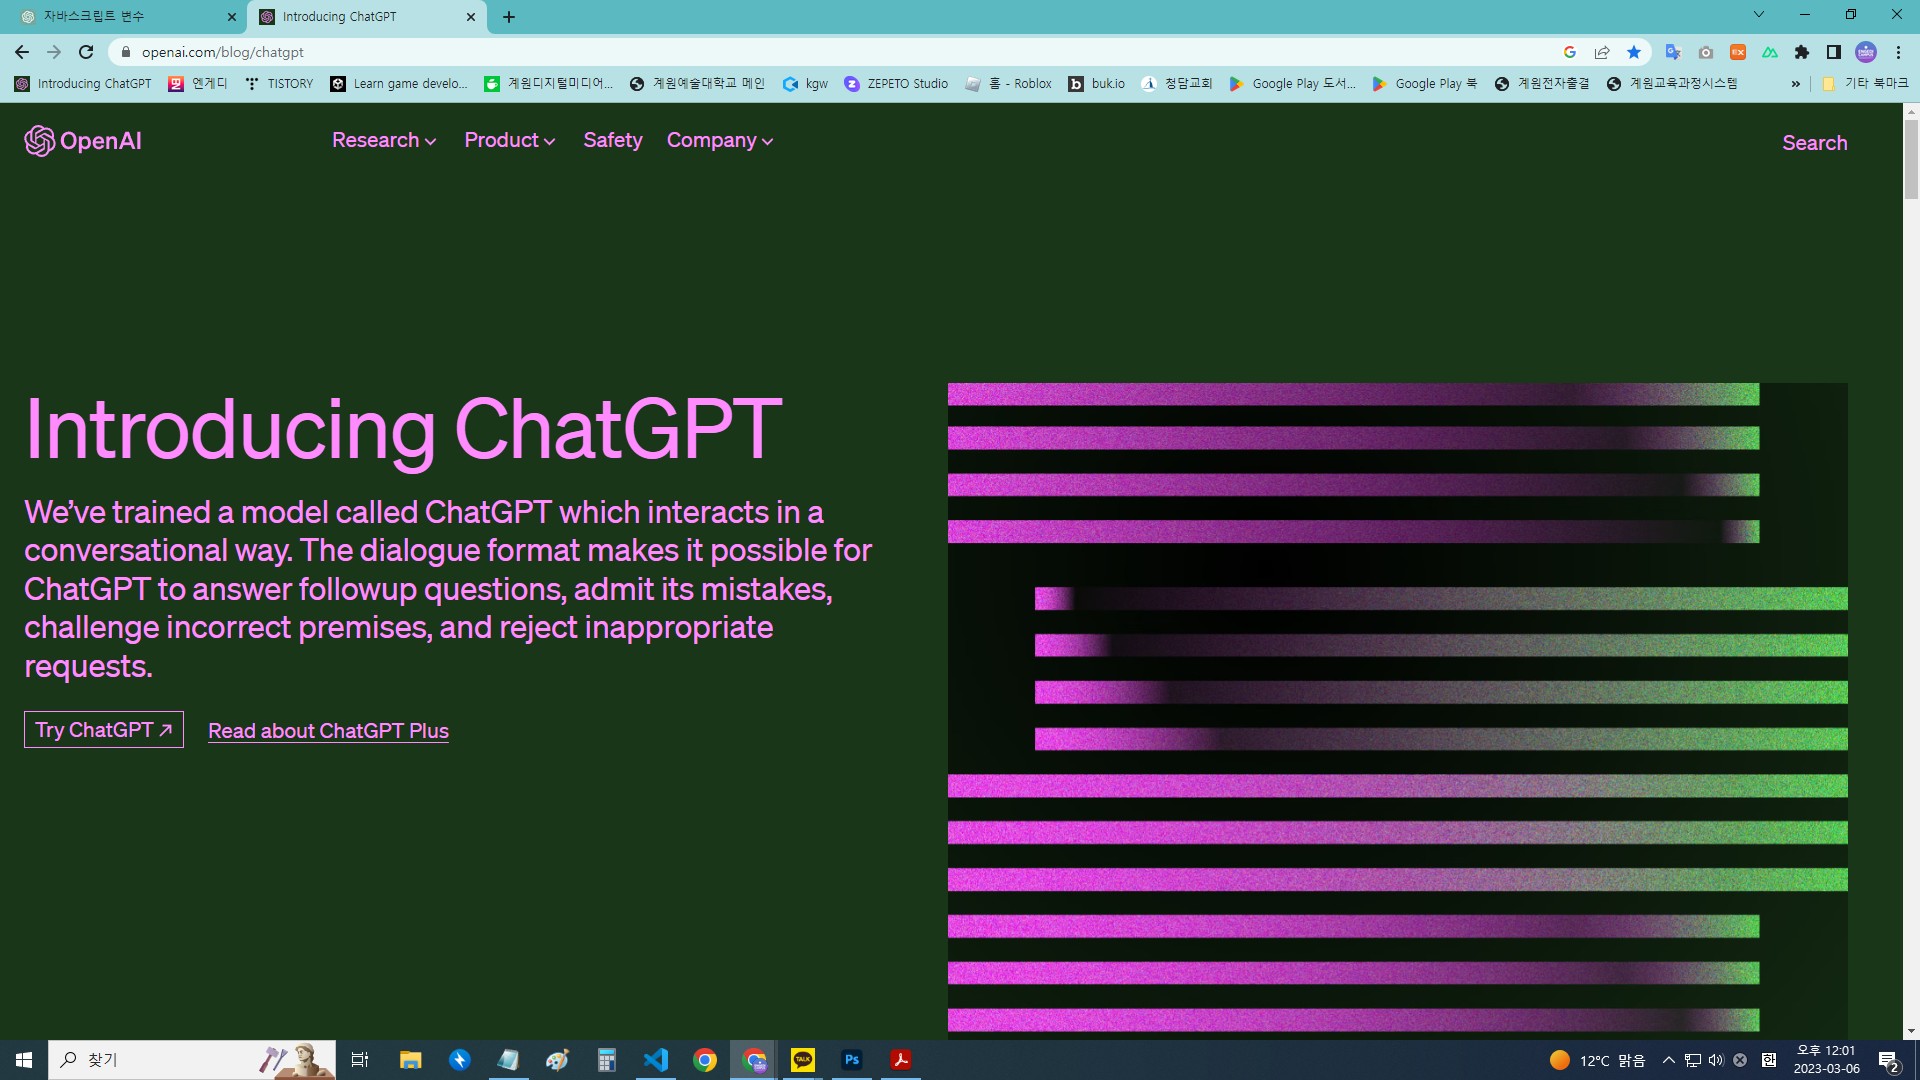1920x1080 pixels.
Task: Open Visual Studio Code from the taskbar
Action: tap(656, 1059)
